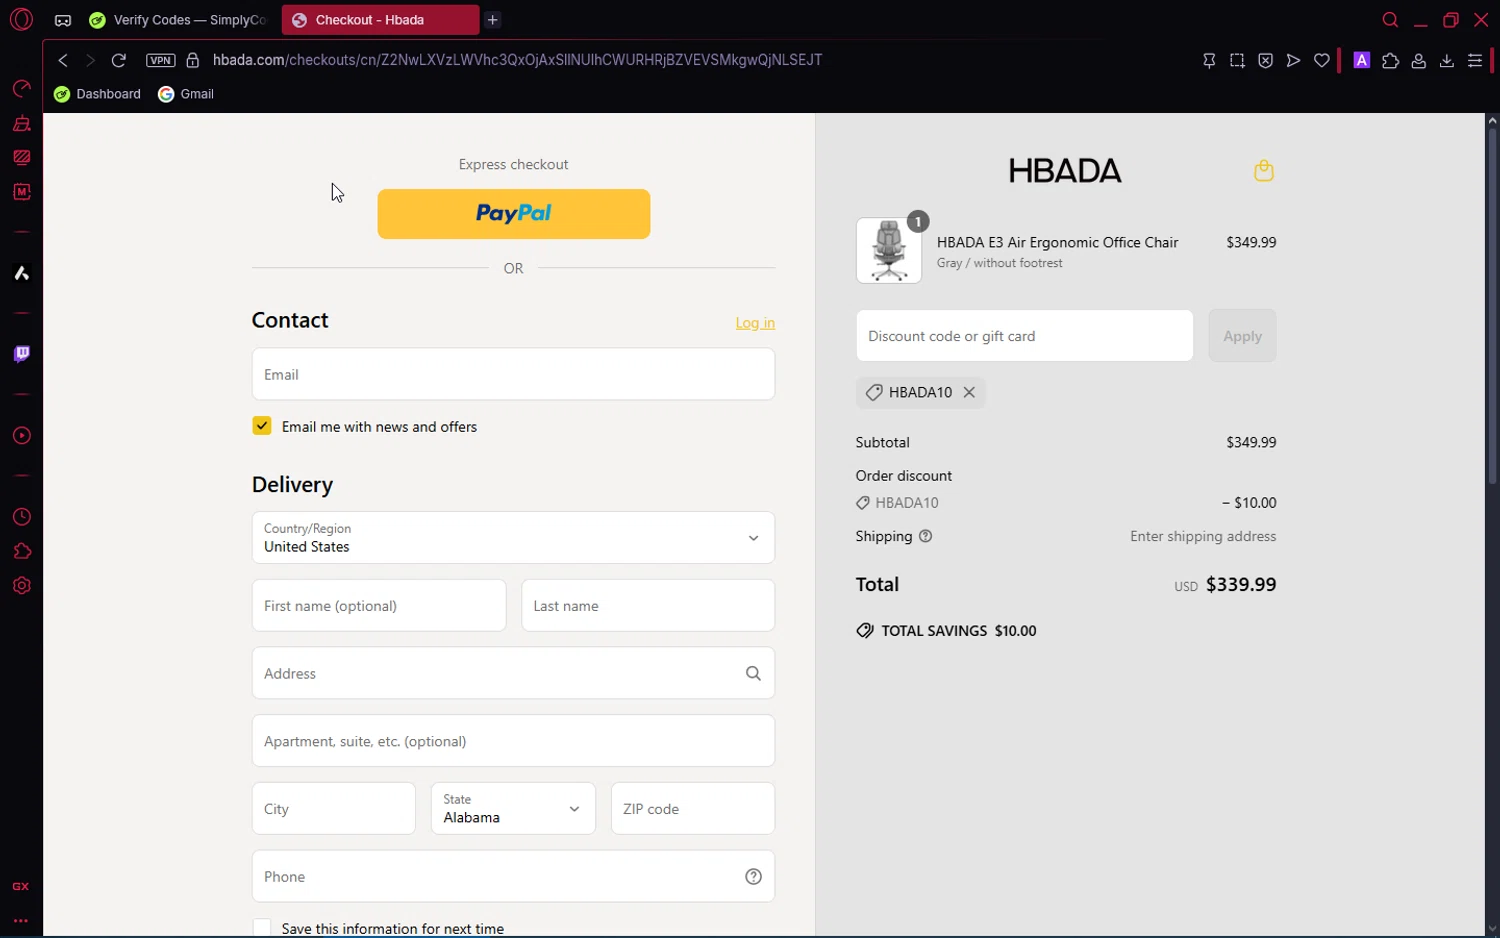Screen dimensions: 1500x938
Task: Click the address search magnifier icon
Action: pyautogui.click(x=753, y=674)
